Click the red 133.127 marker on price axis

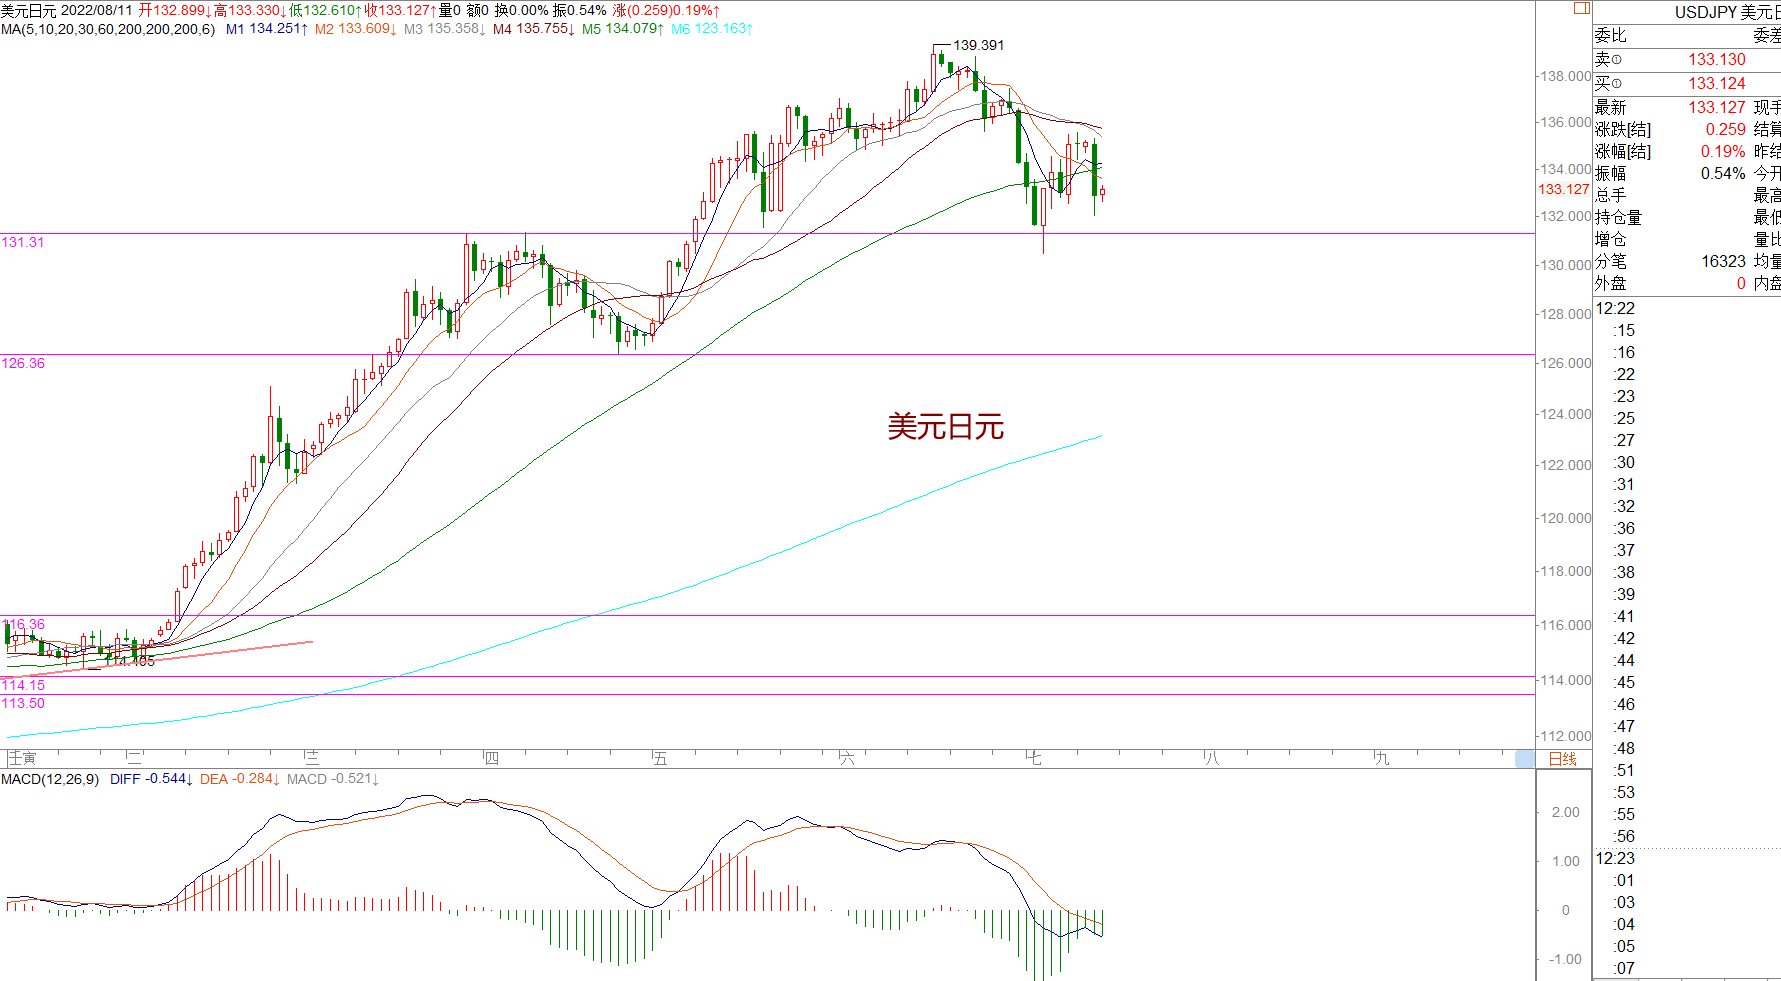click(x=1564, y=189)
